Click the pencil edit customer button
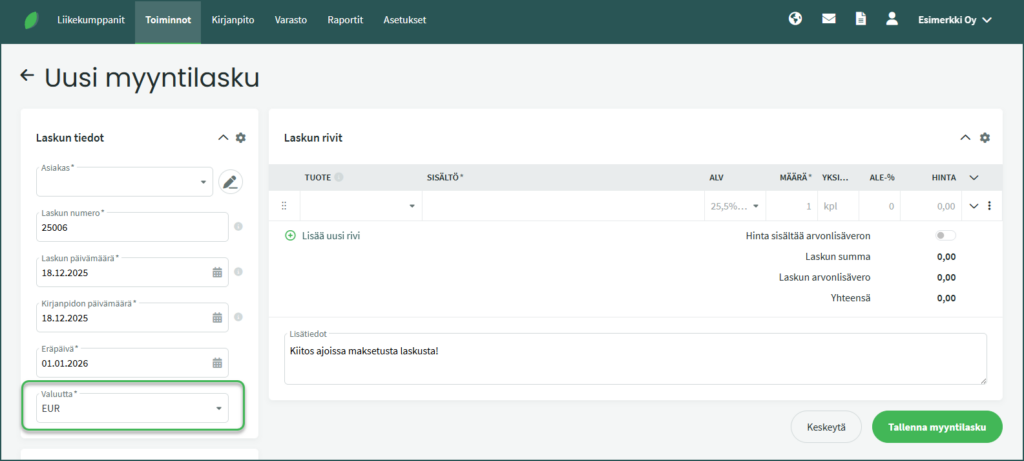Viewport: 1024px width, 461px height. point(230,182)
